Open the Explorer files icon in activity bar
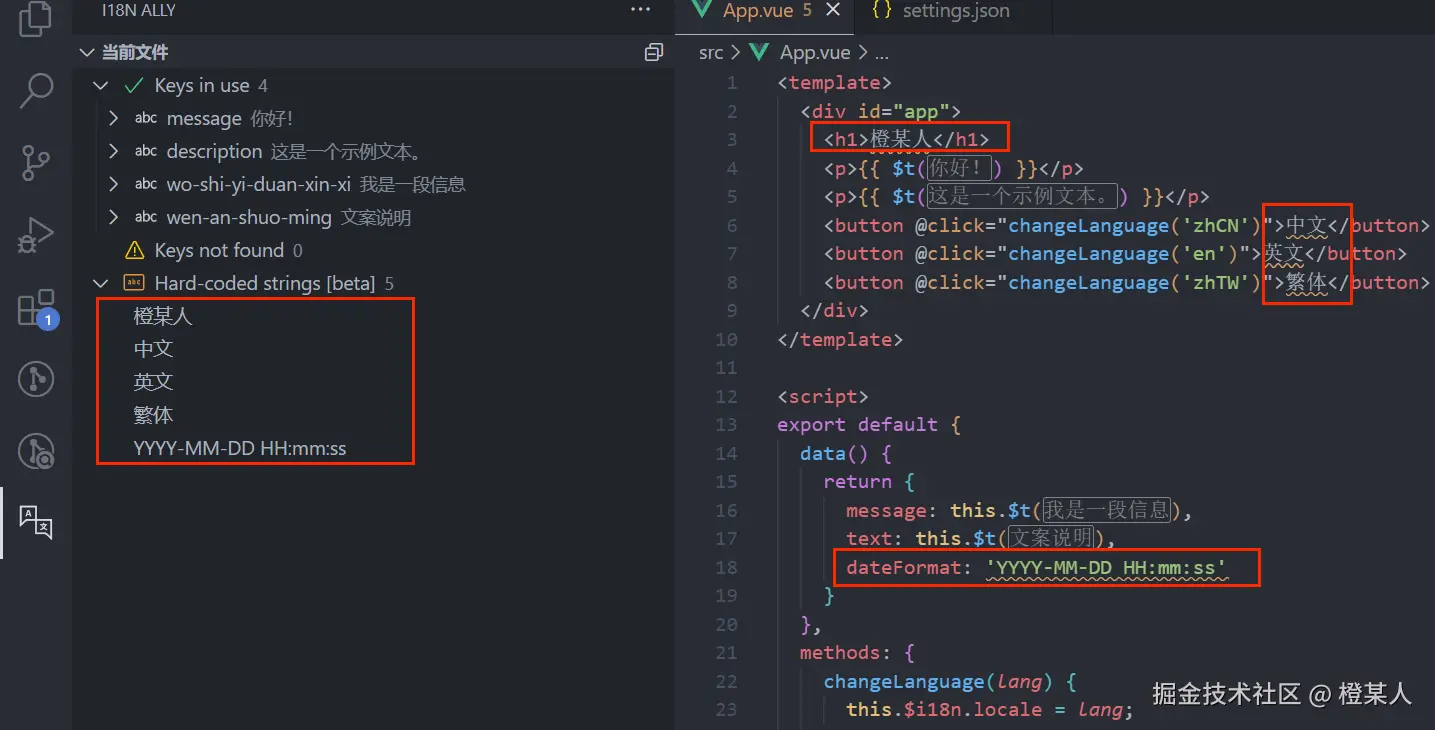This screenshot has height=730, width=1435. 36,18
